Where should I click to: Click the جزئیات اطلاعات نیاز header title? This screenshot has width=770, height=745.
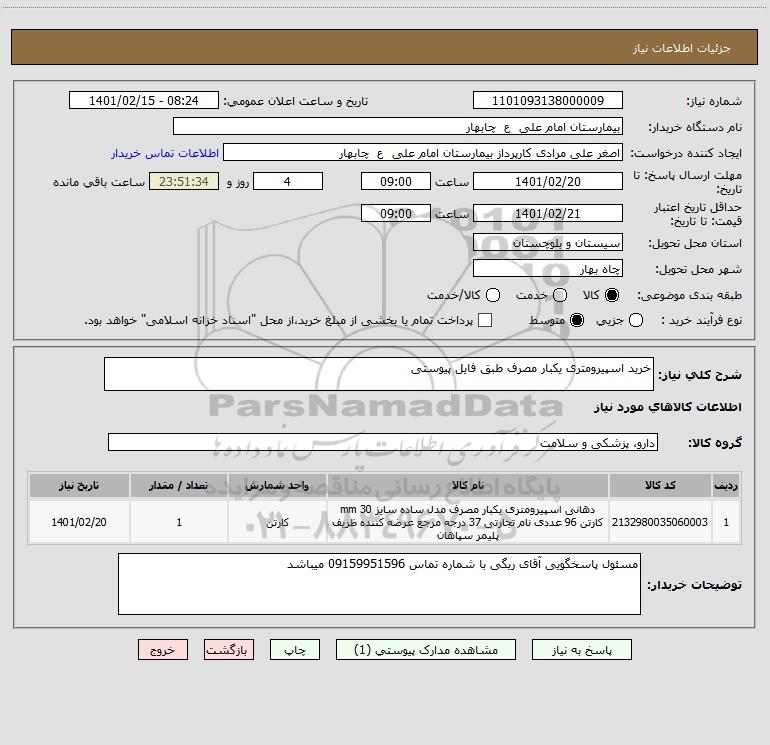pyautogui.click(x=682, y=48)
